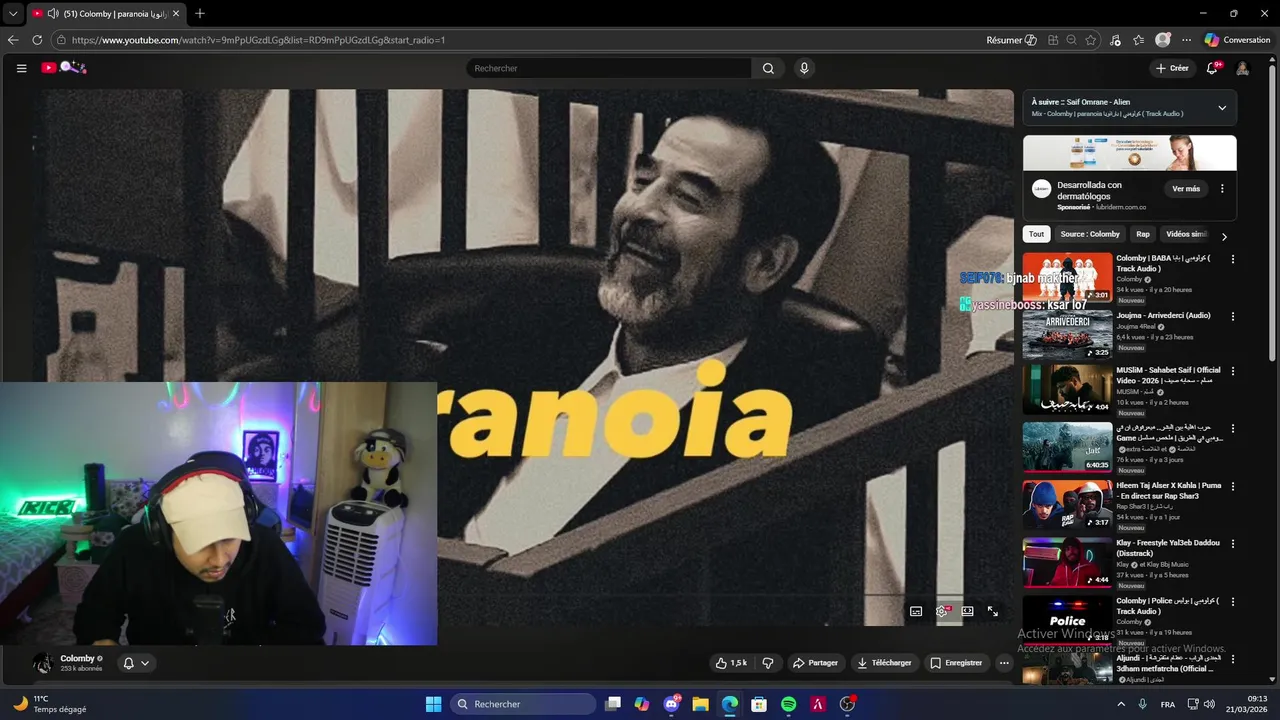Open options for Hleem Taj Alser Puma video
This screenshot has width=1280, height=720.
(x=1232, y=487)
